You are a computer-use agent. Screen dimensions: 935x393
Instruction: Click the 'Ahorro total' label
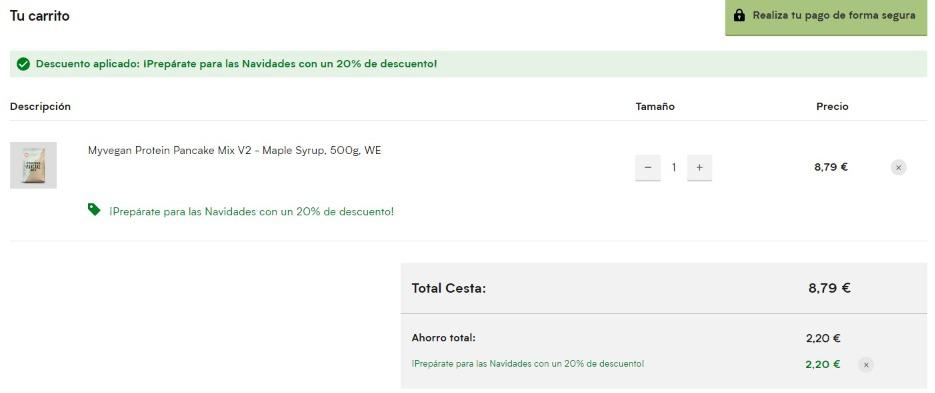[444, 338]
